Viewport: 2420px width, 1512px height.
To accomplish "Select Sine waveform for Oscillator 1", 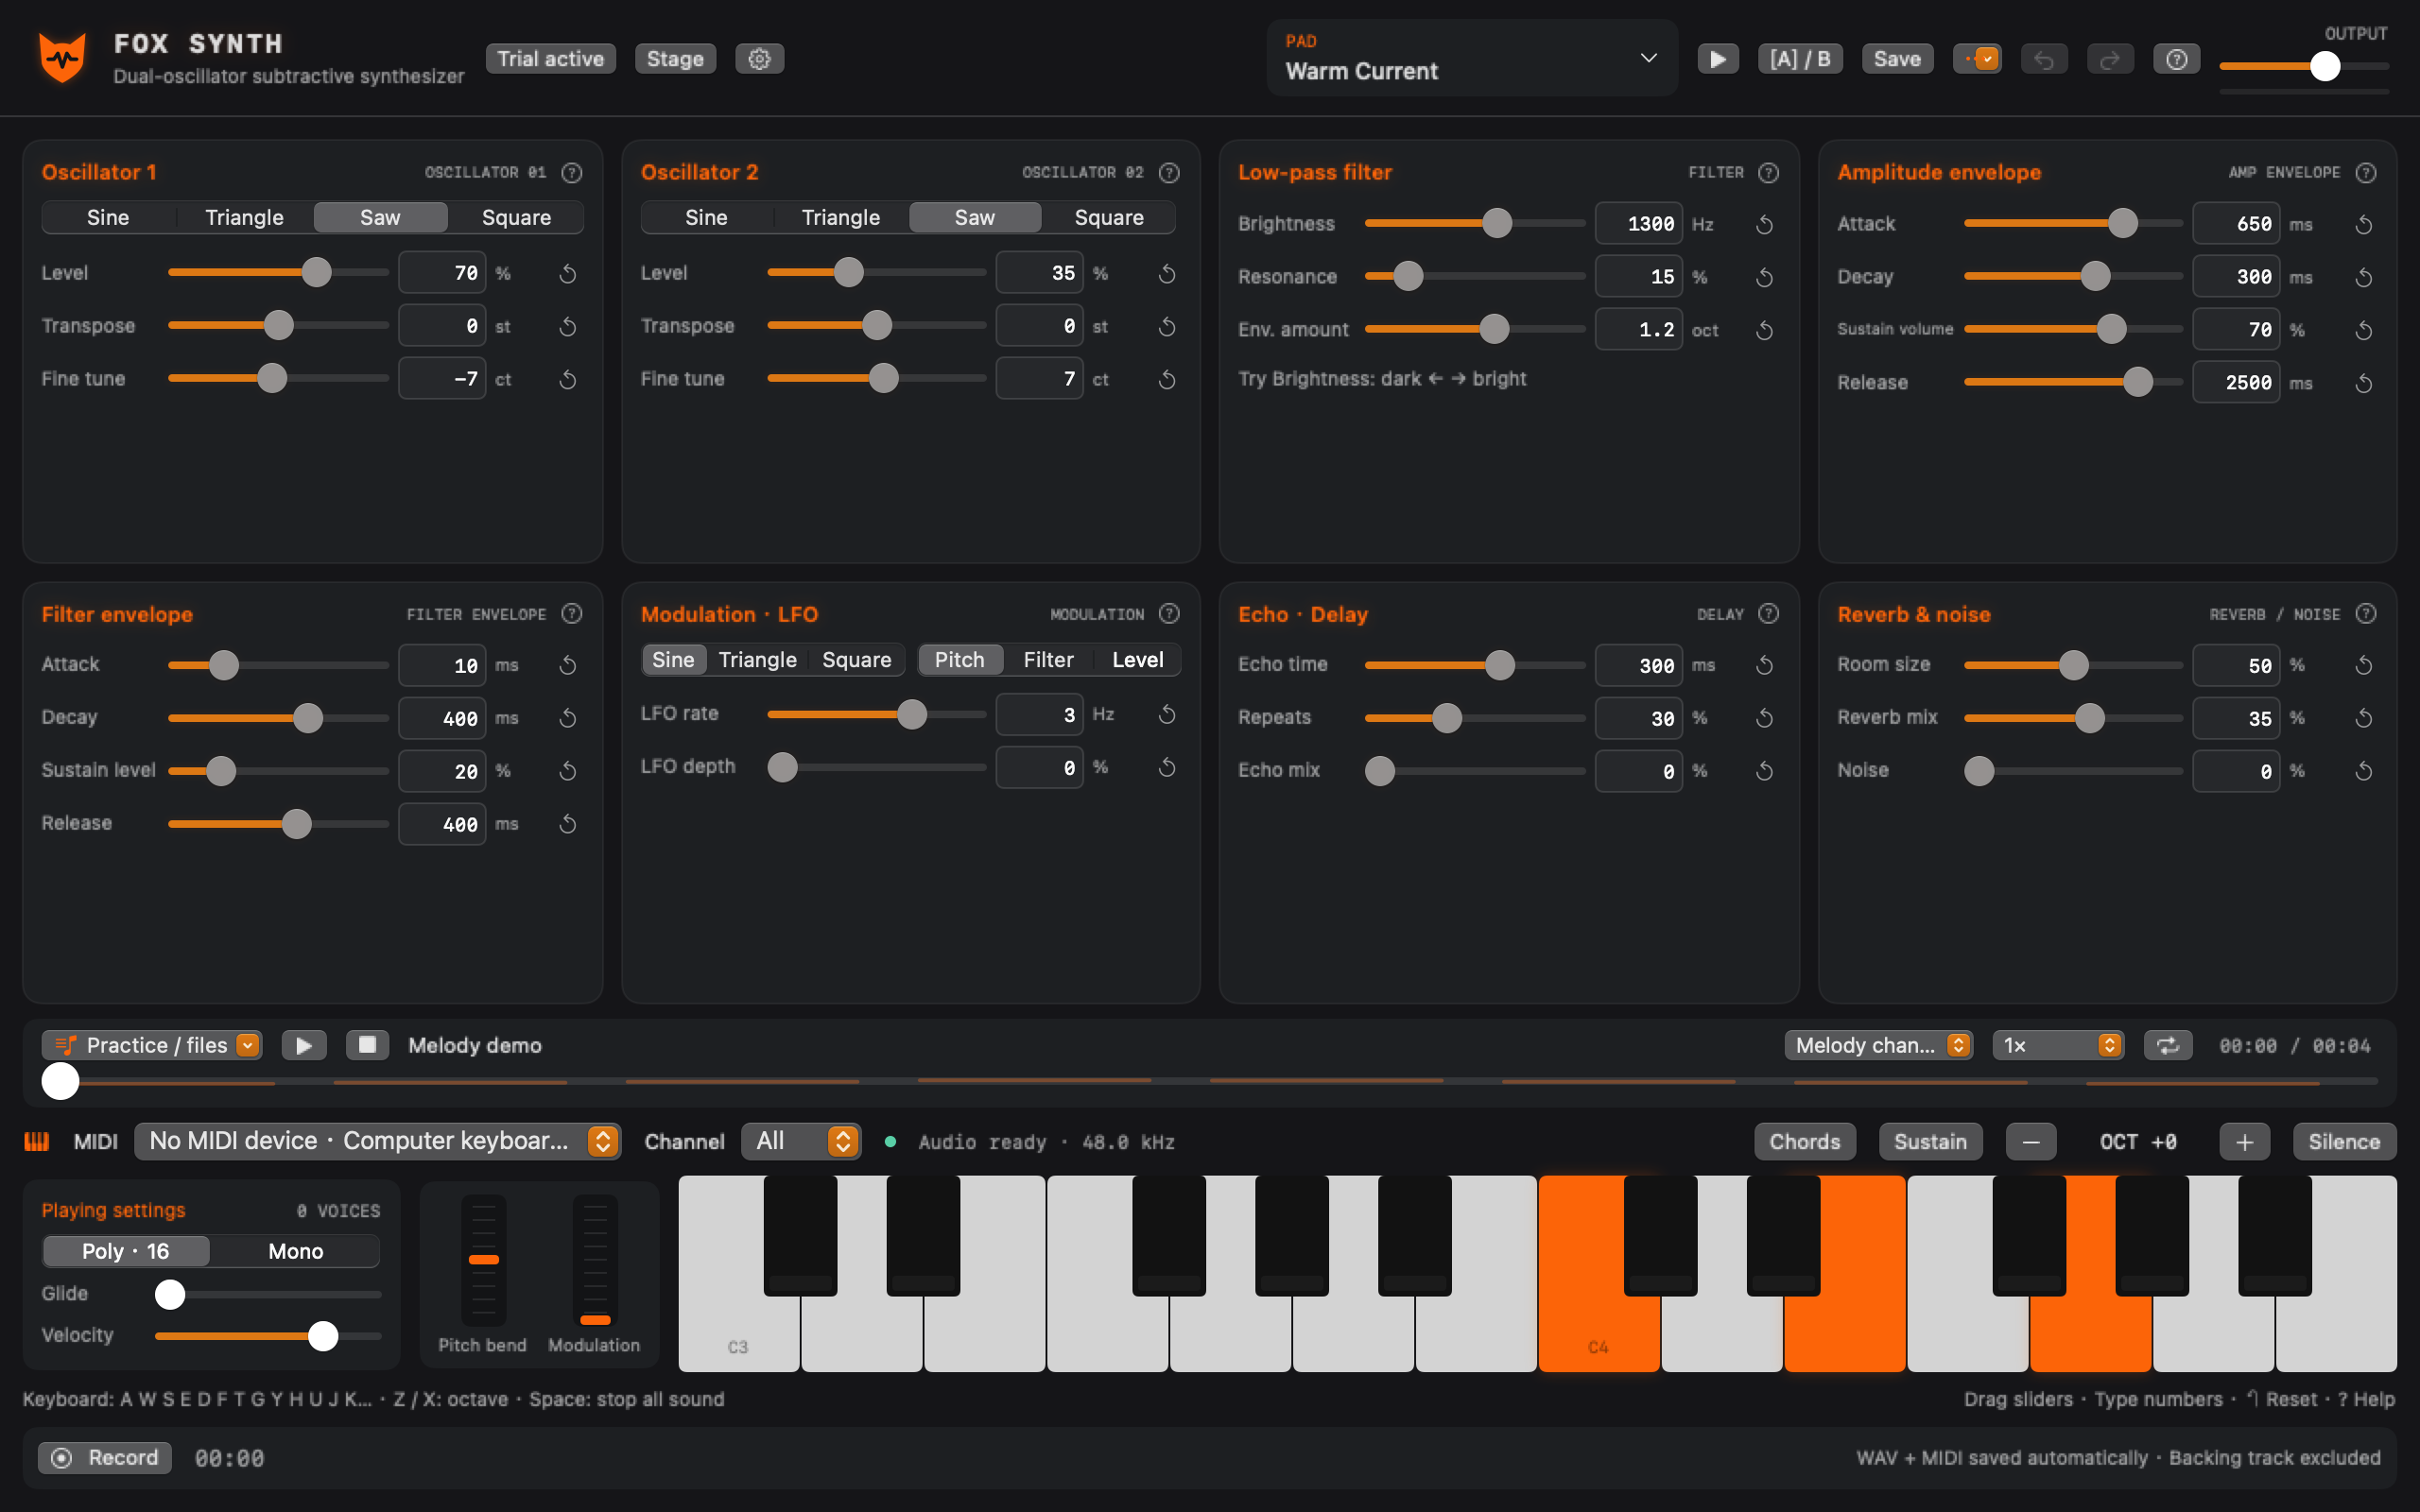I will (x=108, y=218).
